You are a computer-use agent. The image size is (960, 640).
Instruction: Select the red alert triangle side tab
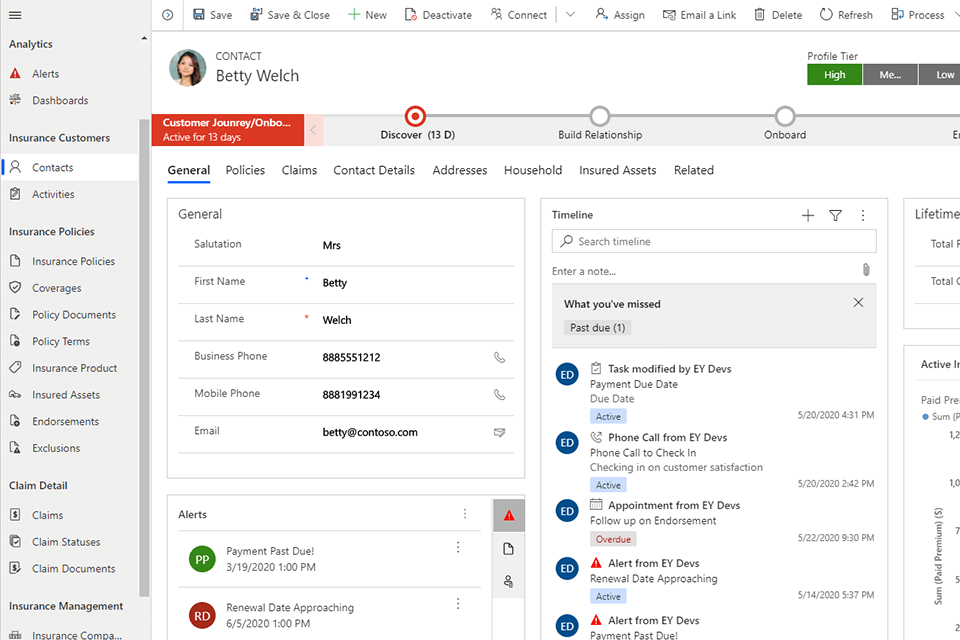pos(509,516)
